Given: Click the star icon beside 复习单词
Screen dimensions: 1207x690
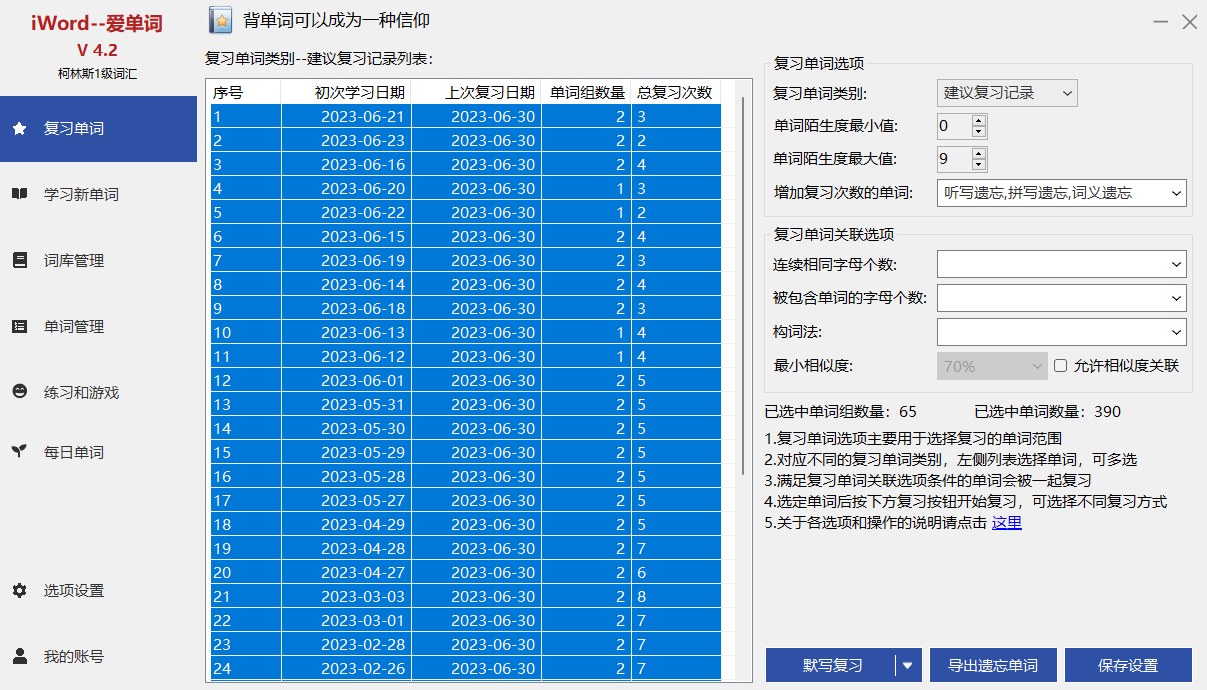Looking at the screenshot, I should click(19, 129).
